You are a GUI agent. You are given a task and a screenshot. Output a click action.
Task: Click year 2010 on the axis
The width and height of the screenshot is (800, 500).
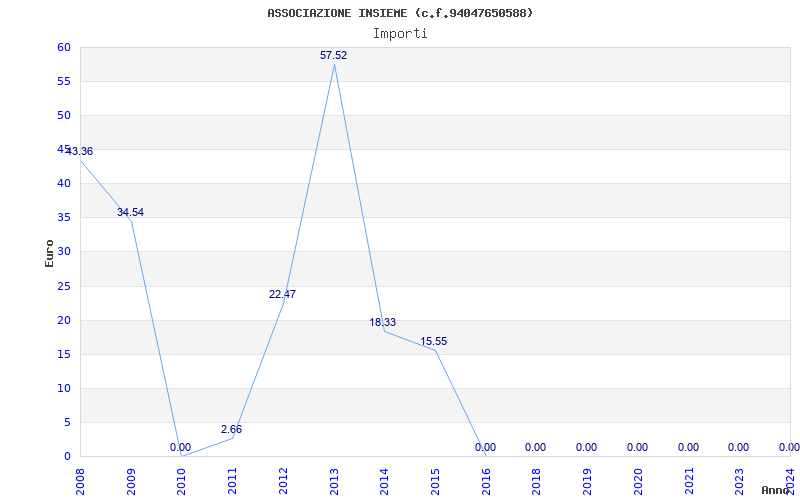pyautogui.click(x=182, y=481)
